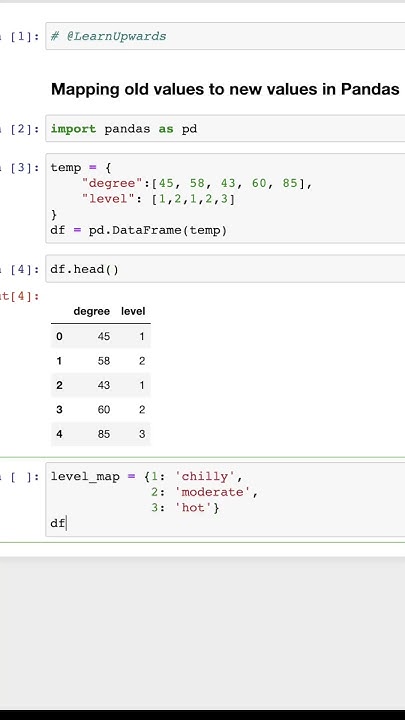This screenshot has height=720, width=405.
Task: Click degree value 45 in the table
Action: 104,337
